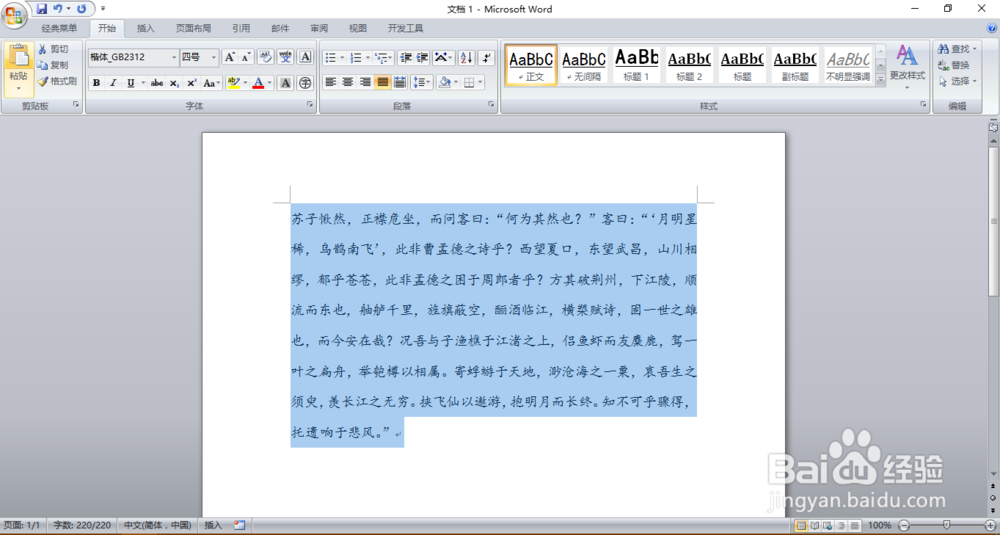Screen dimensions: 1000x535
Task: Open font size dropdown 四号
Action: [214, 57]
